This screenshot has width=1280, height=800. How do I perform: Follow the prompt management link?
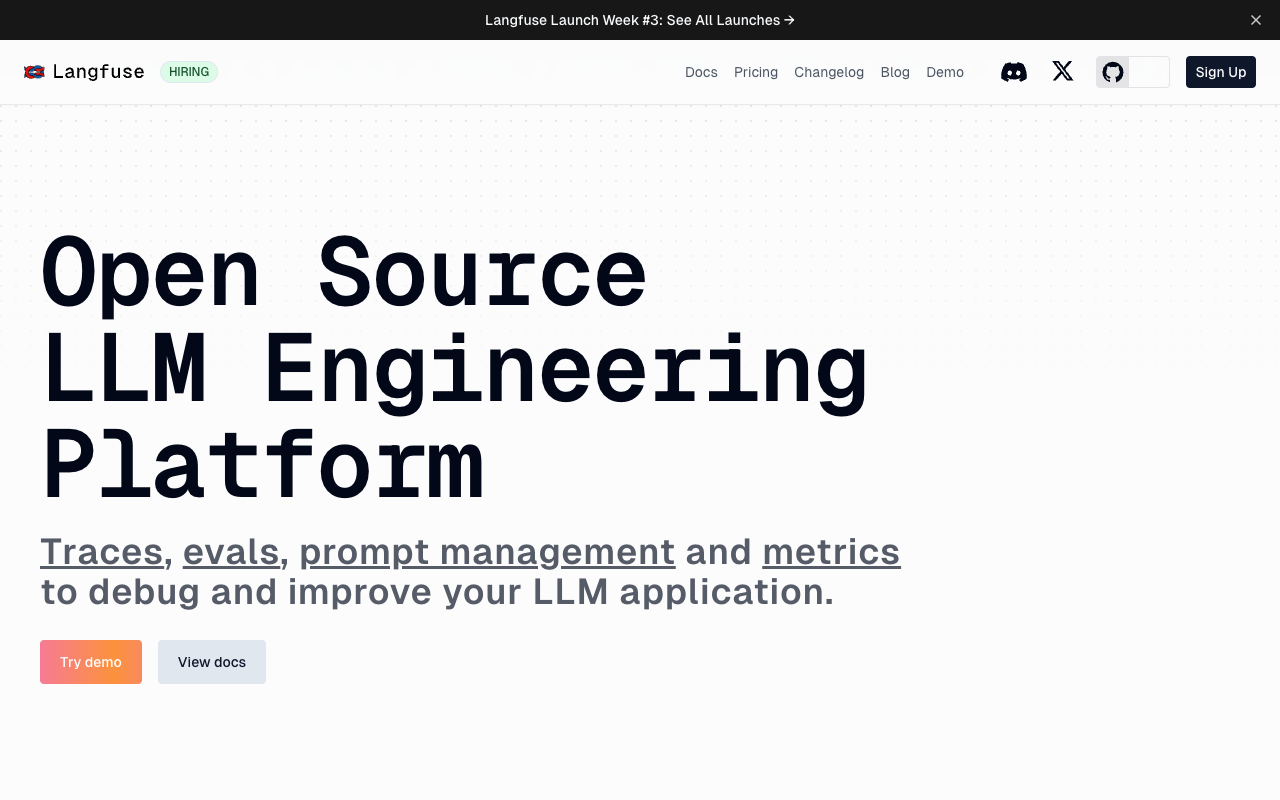coord(487,552)
